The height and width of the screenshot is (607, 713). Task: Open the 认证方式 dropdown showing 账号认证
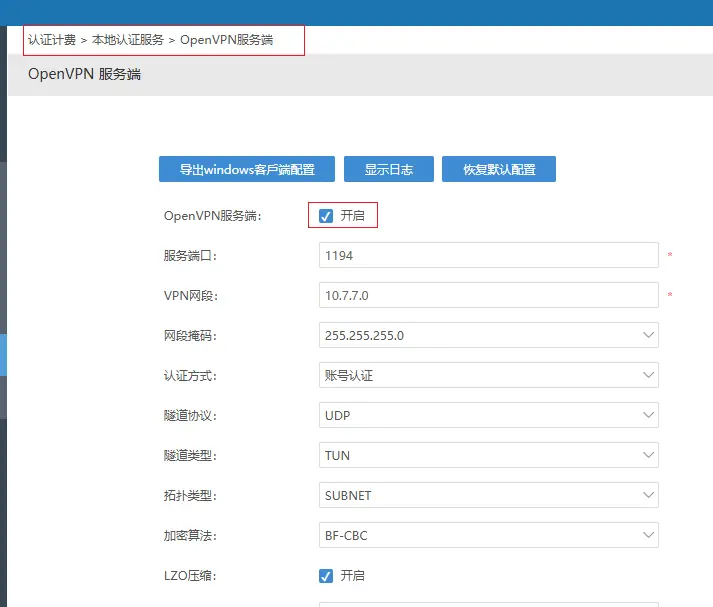488,375
